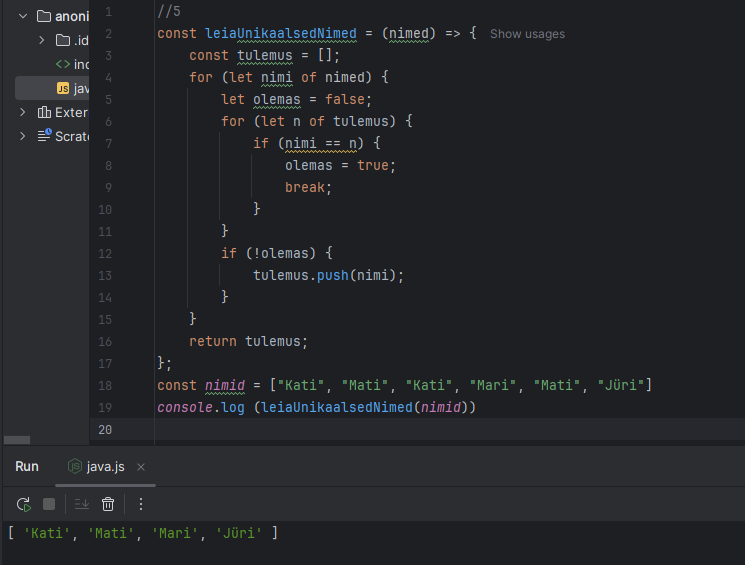This screenshot has width=745, height=565.
Task: Click the External Libraries bar-chart icon
Action: pyautogui.click(x=43, y=112)
